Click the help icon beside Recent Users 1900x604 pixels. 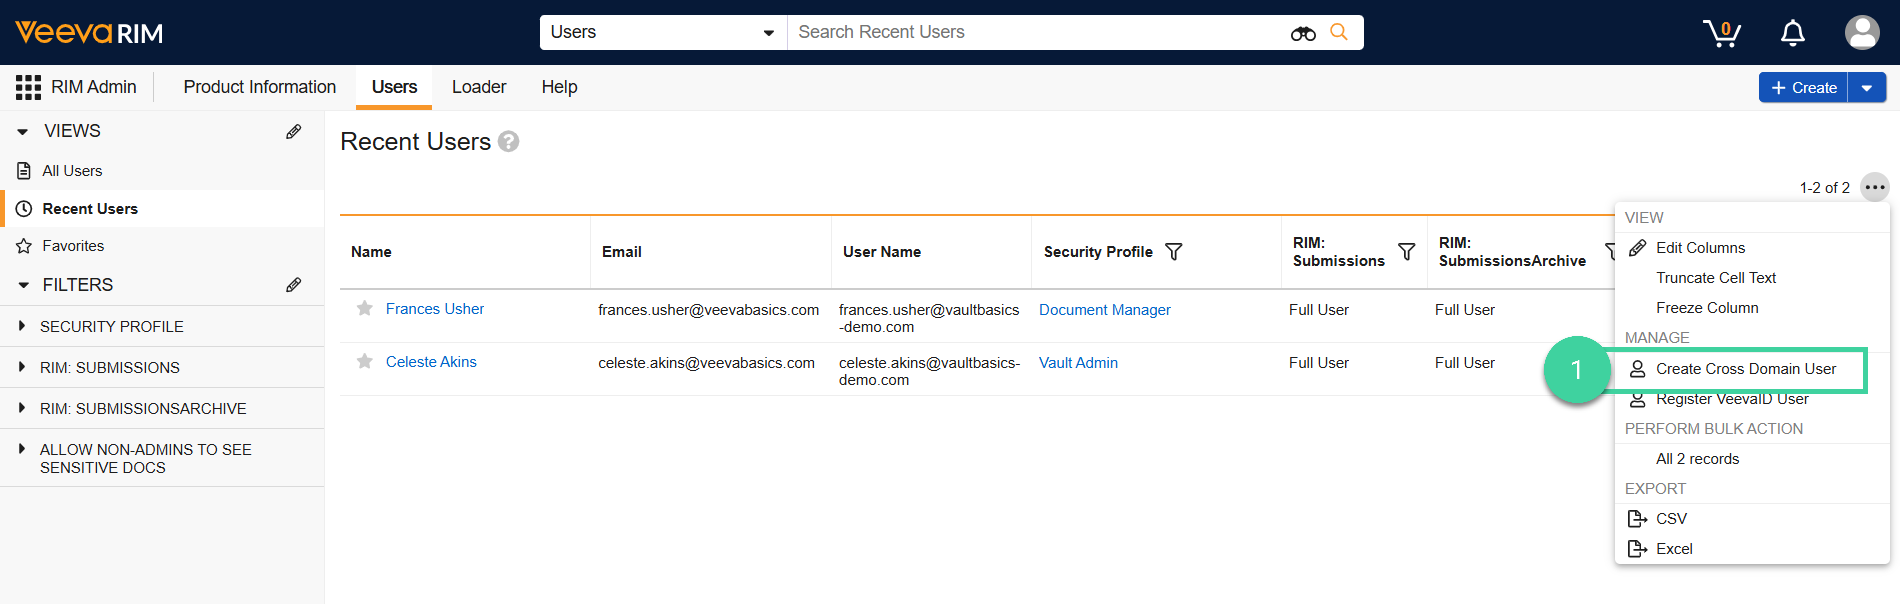508,142
